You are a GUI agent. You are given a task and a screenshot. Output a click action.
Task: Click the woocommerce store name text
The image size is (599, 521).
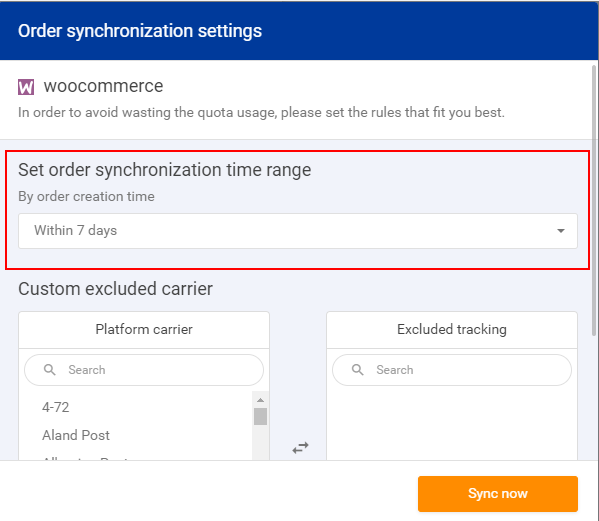[103, 86]
